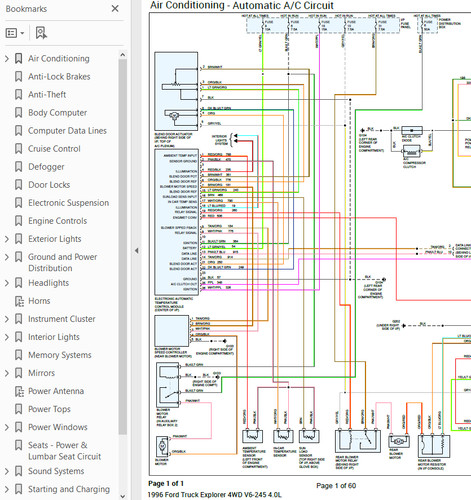The width and height of the screenshot is (471, 500).
Task: Open the bookmarks options list menu
Action: [15, 33]
